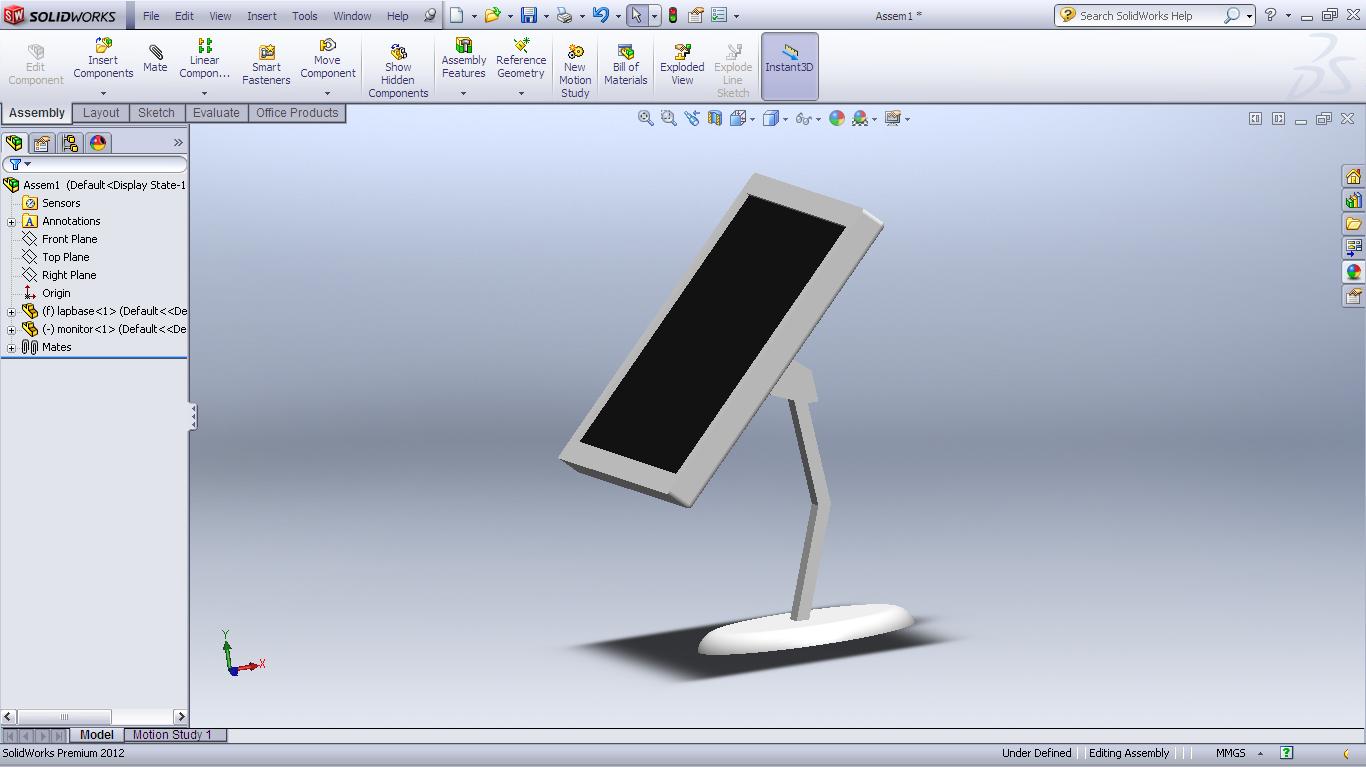Create an Exploded View
1366x768 pixels.
(682, 66)
